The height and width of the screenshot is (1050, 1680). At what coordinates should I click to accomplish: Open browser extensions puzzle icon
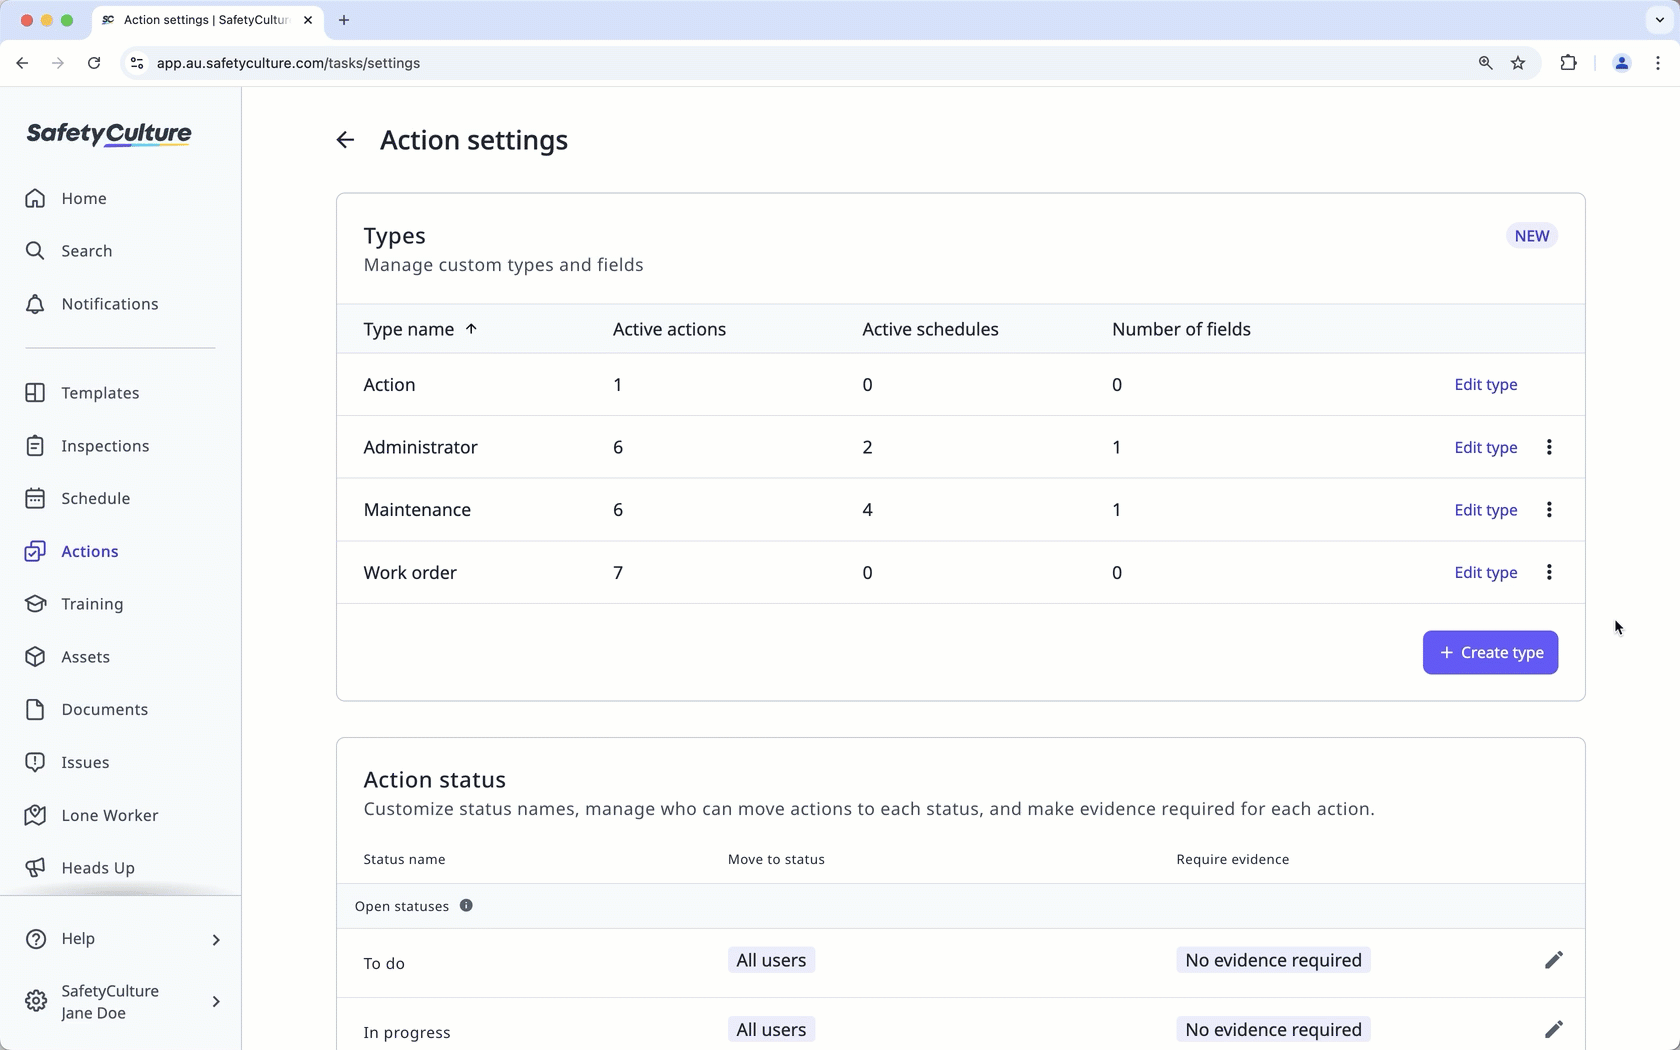1568,63
